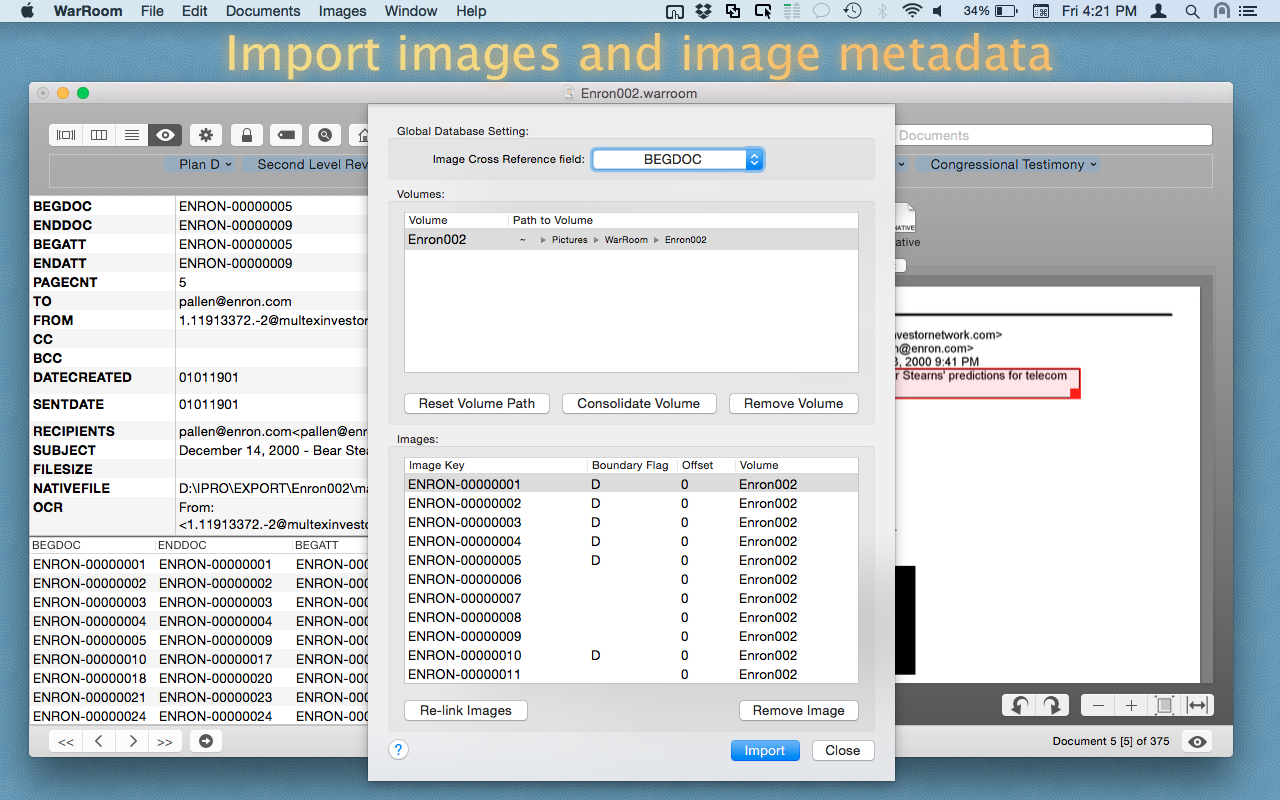The width and height of the screenshot is (1280, 800).
Task: Toggle the eye view mode in toolbar
Action: point(165,135)
